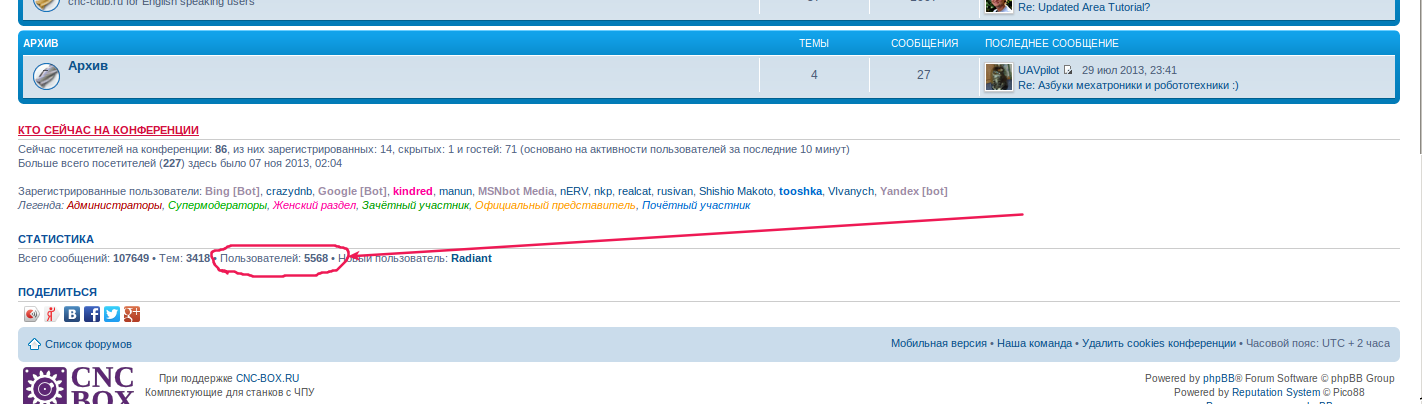The width and height of the screenshot is (1422, 404).
Task: Click the ПОДЕЛИТЬСЯ heading
Action: (x=58, y=292)
